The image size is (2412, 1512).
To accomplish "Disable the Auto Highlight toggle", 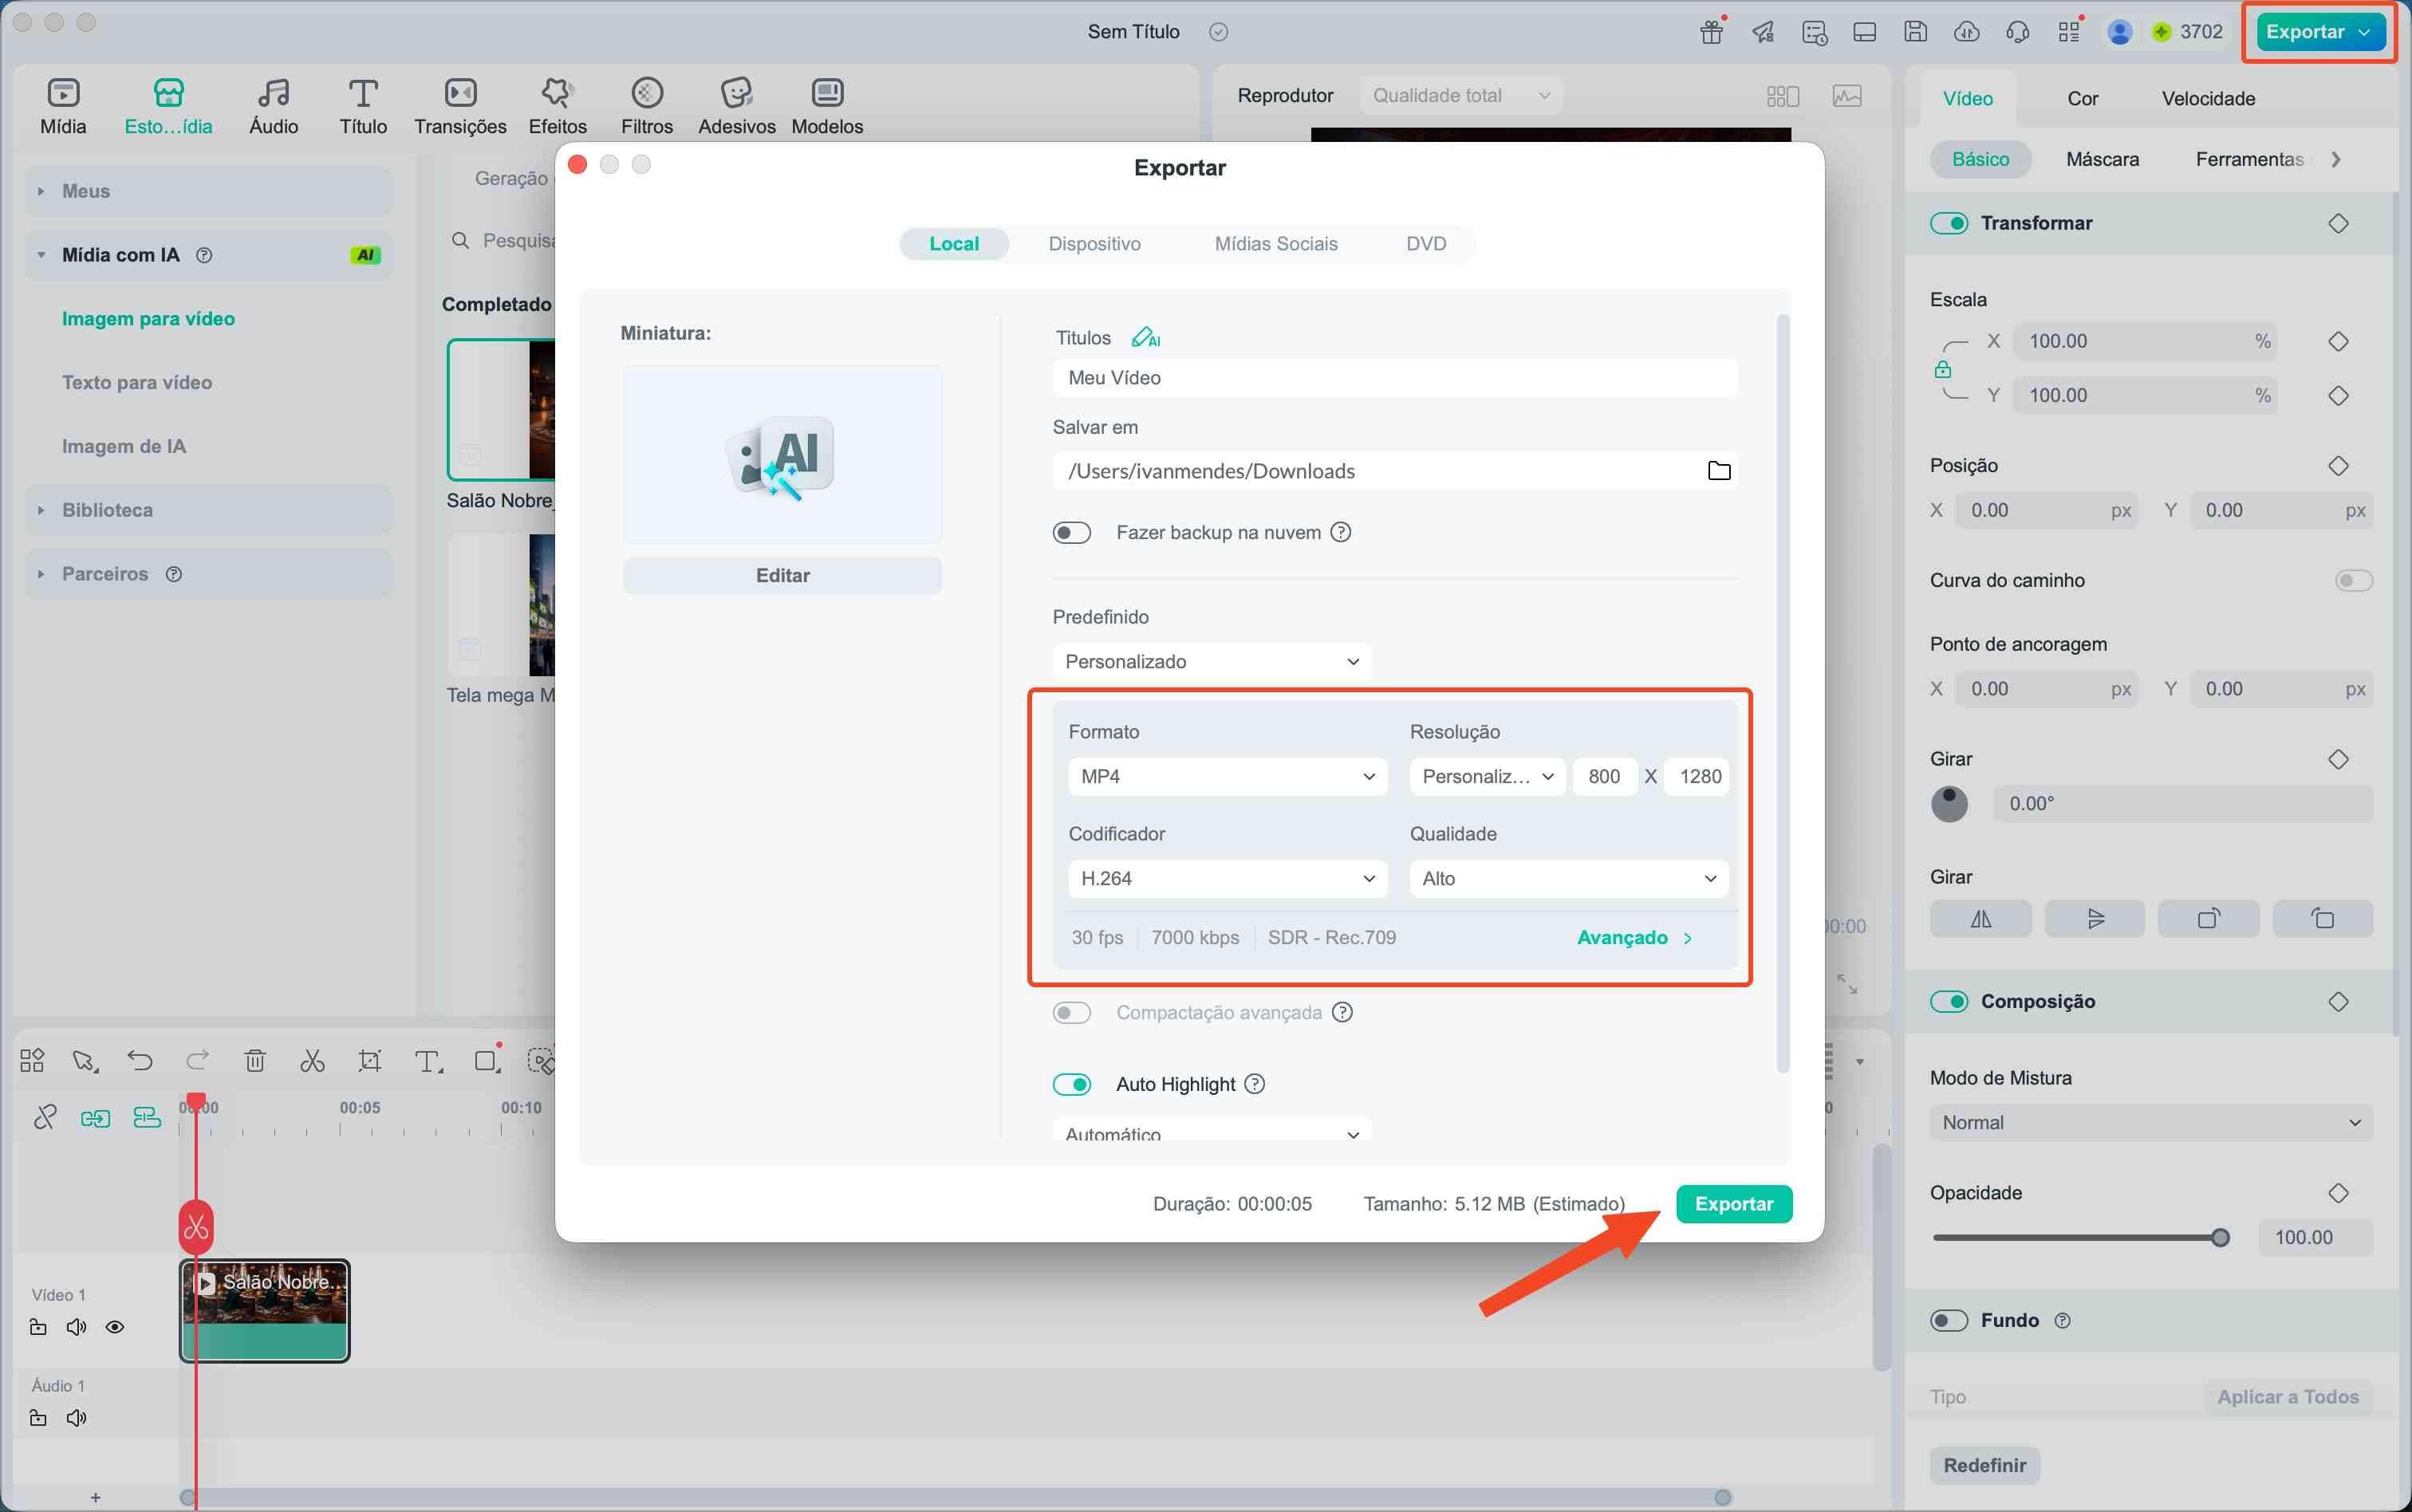I will (1071, 1084).
